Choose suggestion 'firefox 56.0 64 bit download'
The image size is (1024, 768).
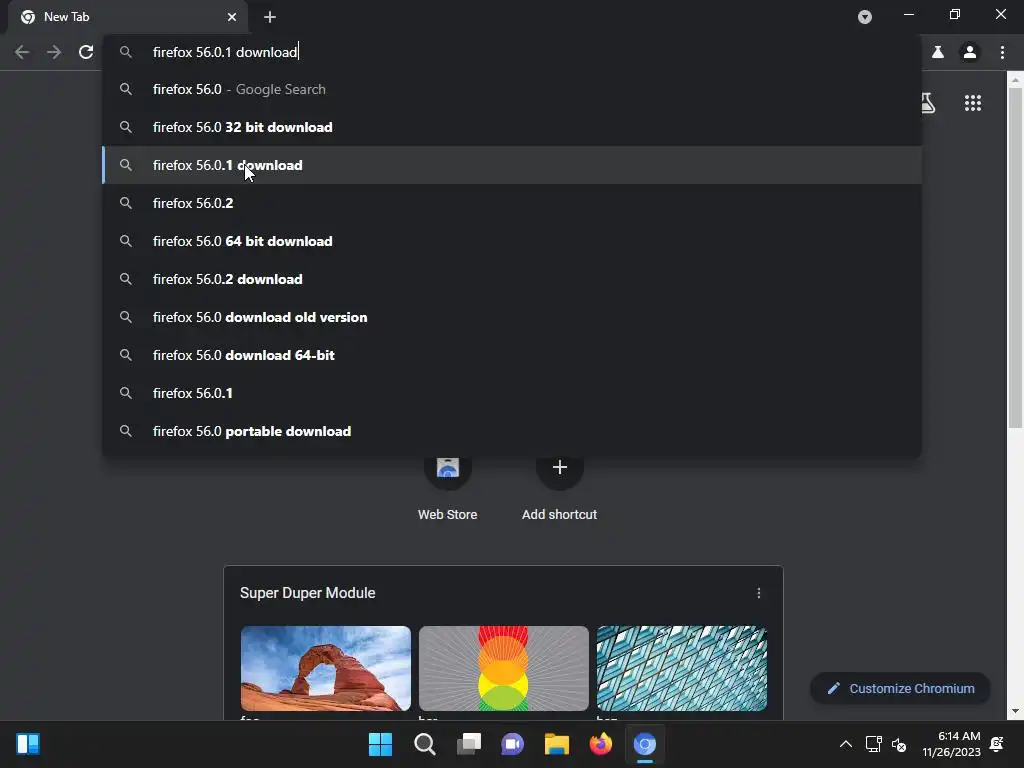512,241
